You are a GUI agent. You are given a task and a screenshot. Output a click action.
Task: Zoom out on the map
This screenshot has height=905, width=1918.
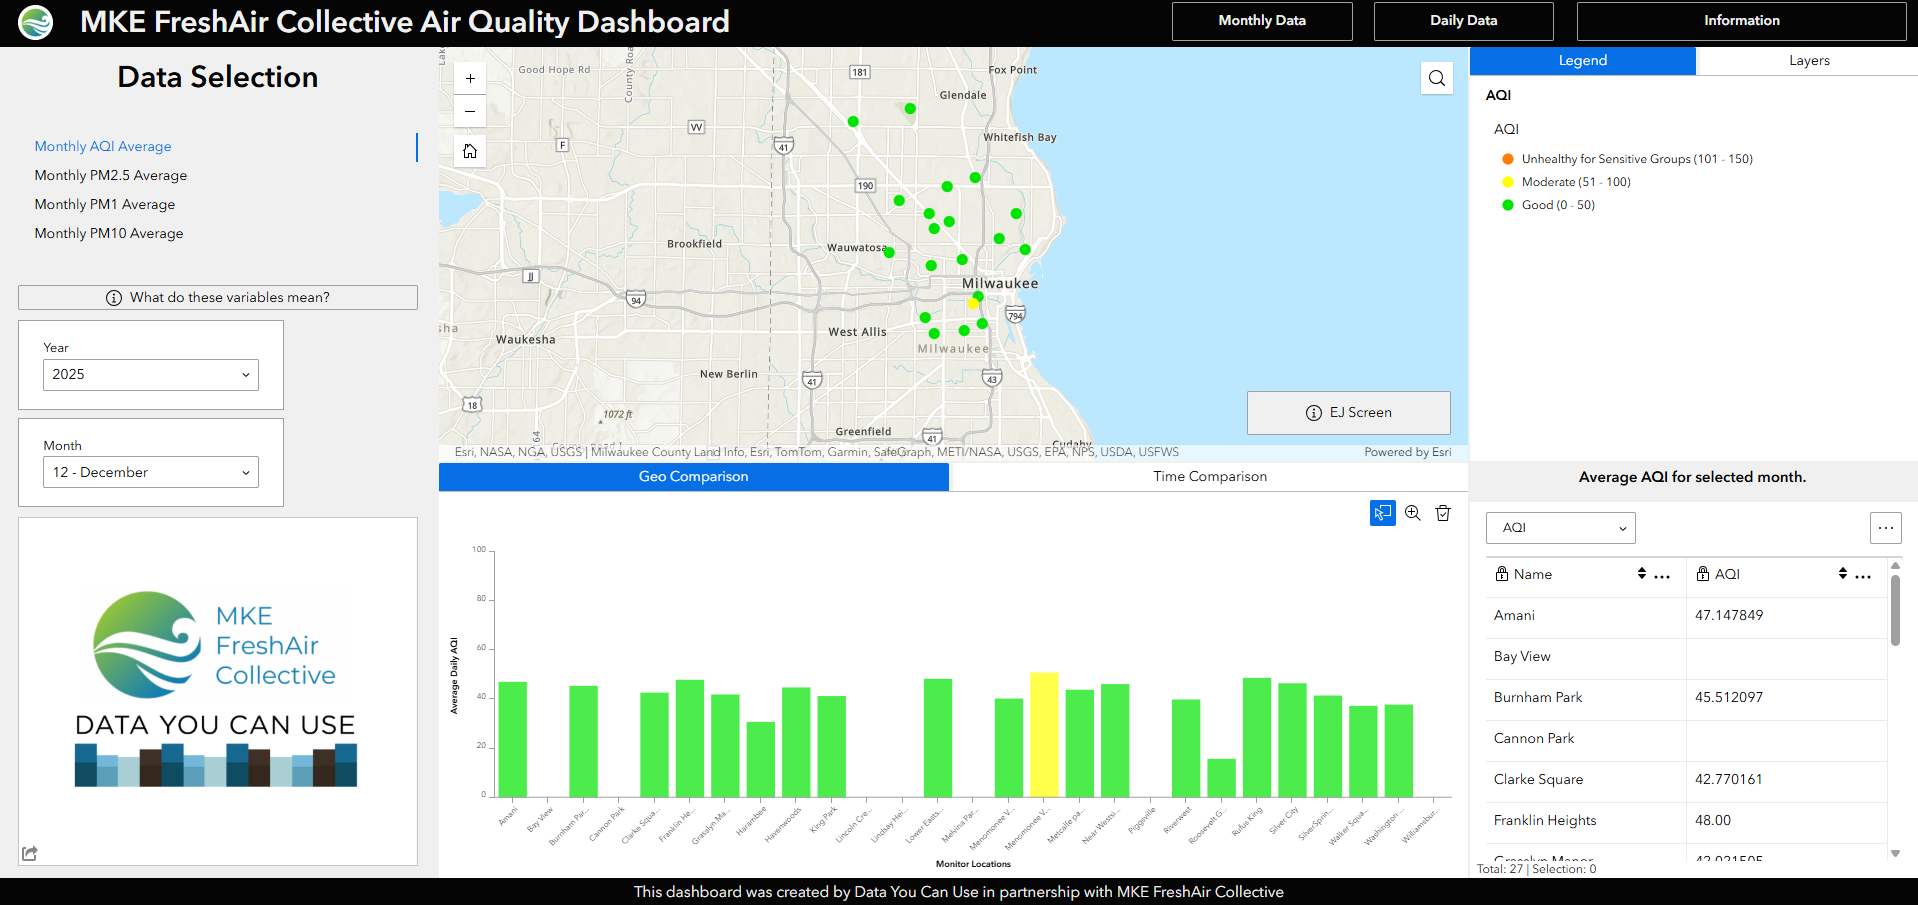[x=470, y=111]
